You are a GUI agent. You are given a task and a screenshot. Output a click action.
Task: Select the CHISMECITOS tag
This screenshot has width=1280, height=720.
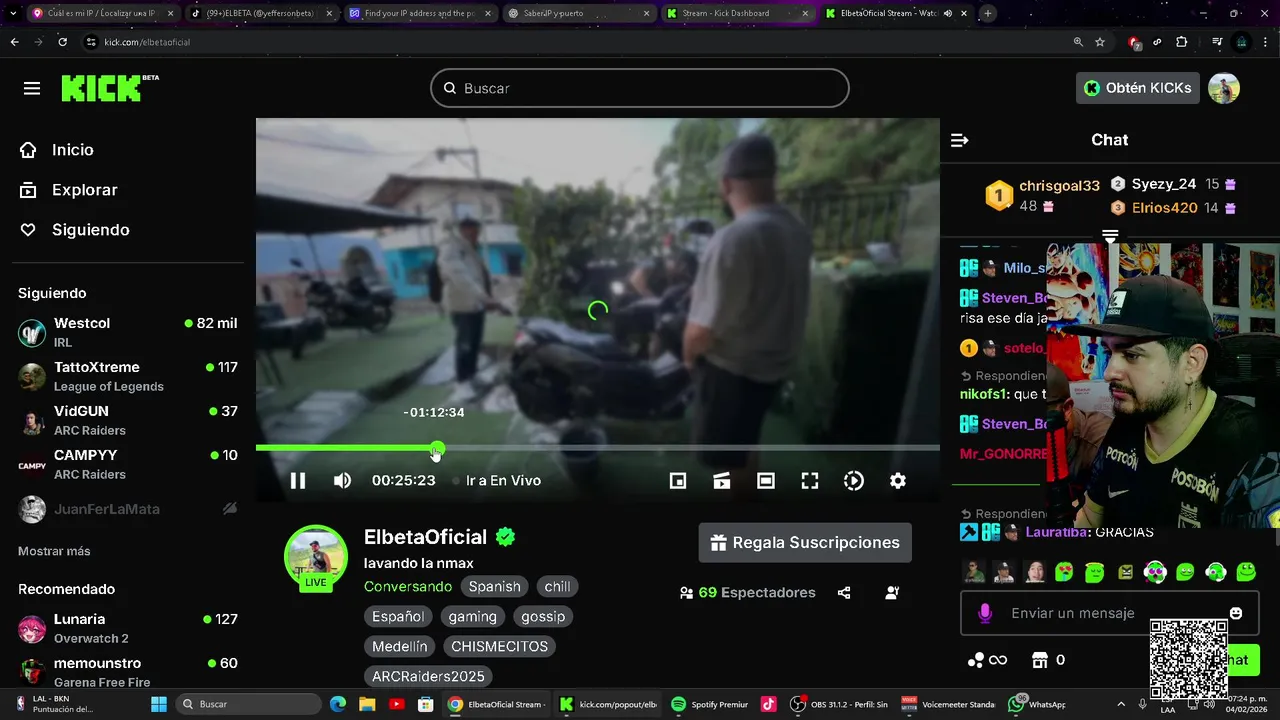pyautogui.click(x=499, y=647)
